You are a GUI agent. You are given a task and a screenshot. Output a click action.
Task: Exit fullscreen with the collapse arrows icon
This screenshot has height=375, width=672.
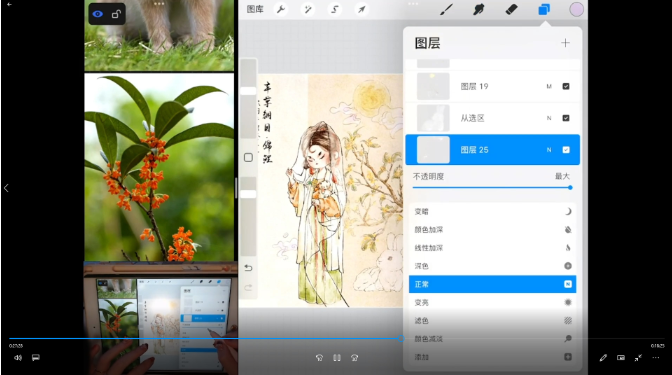point(638,357)
